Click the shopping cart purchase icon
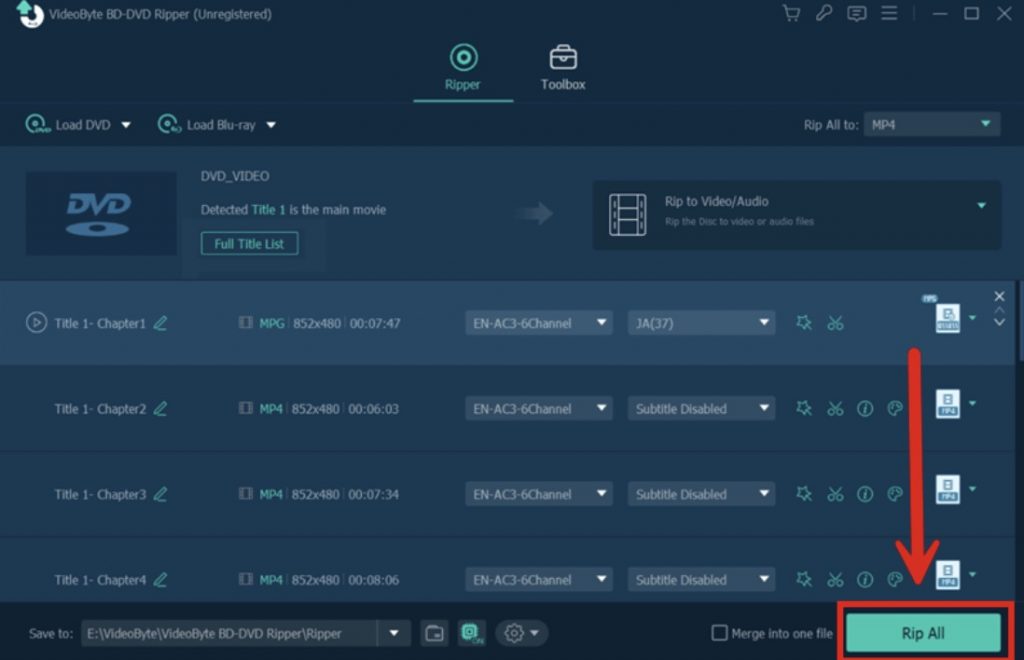 pyautogui.click(x=791, y=13)
